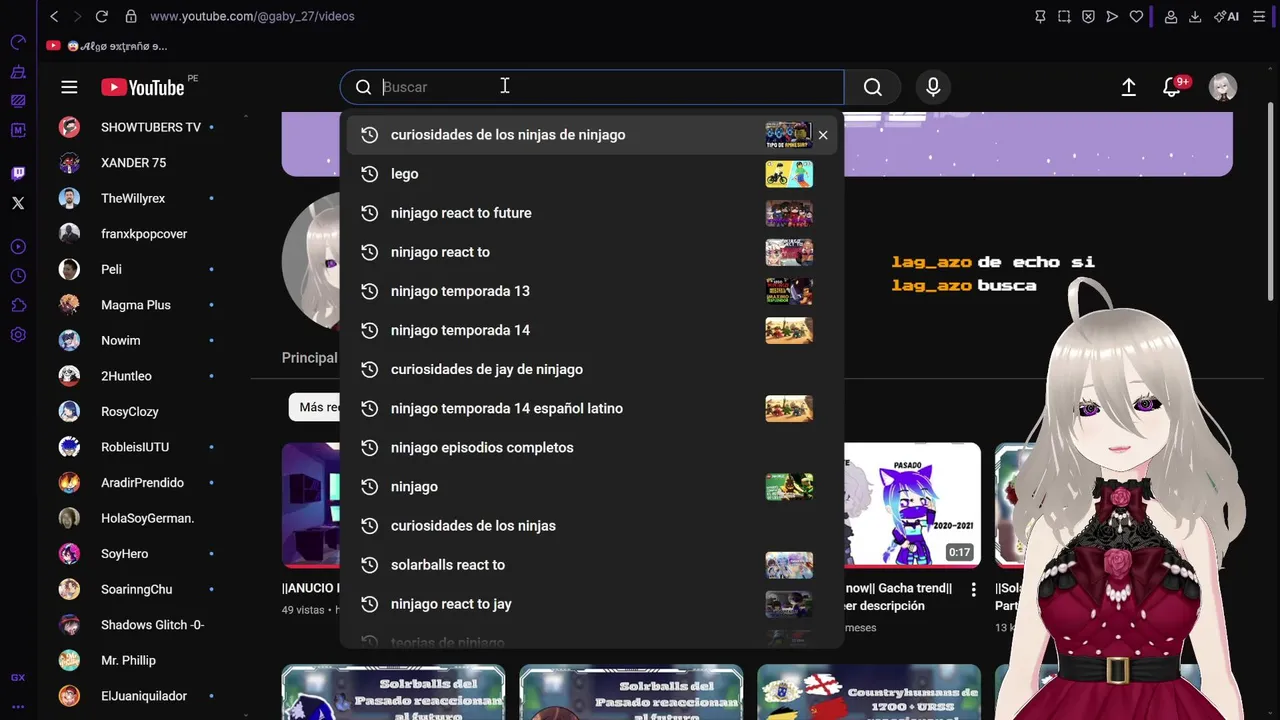Choose the 'ninjago react to' suggestion
The width and height of the screenshot is (1280, 720).
(x=592, y=252)
